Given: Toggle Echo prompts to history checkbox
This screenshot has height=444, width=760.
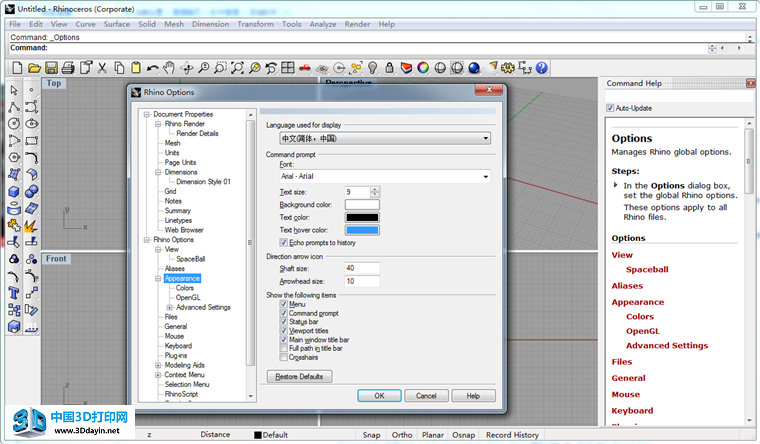Looking at the screenshot, I should point(284,242).
